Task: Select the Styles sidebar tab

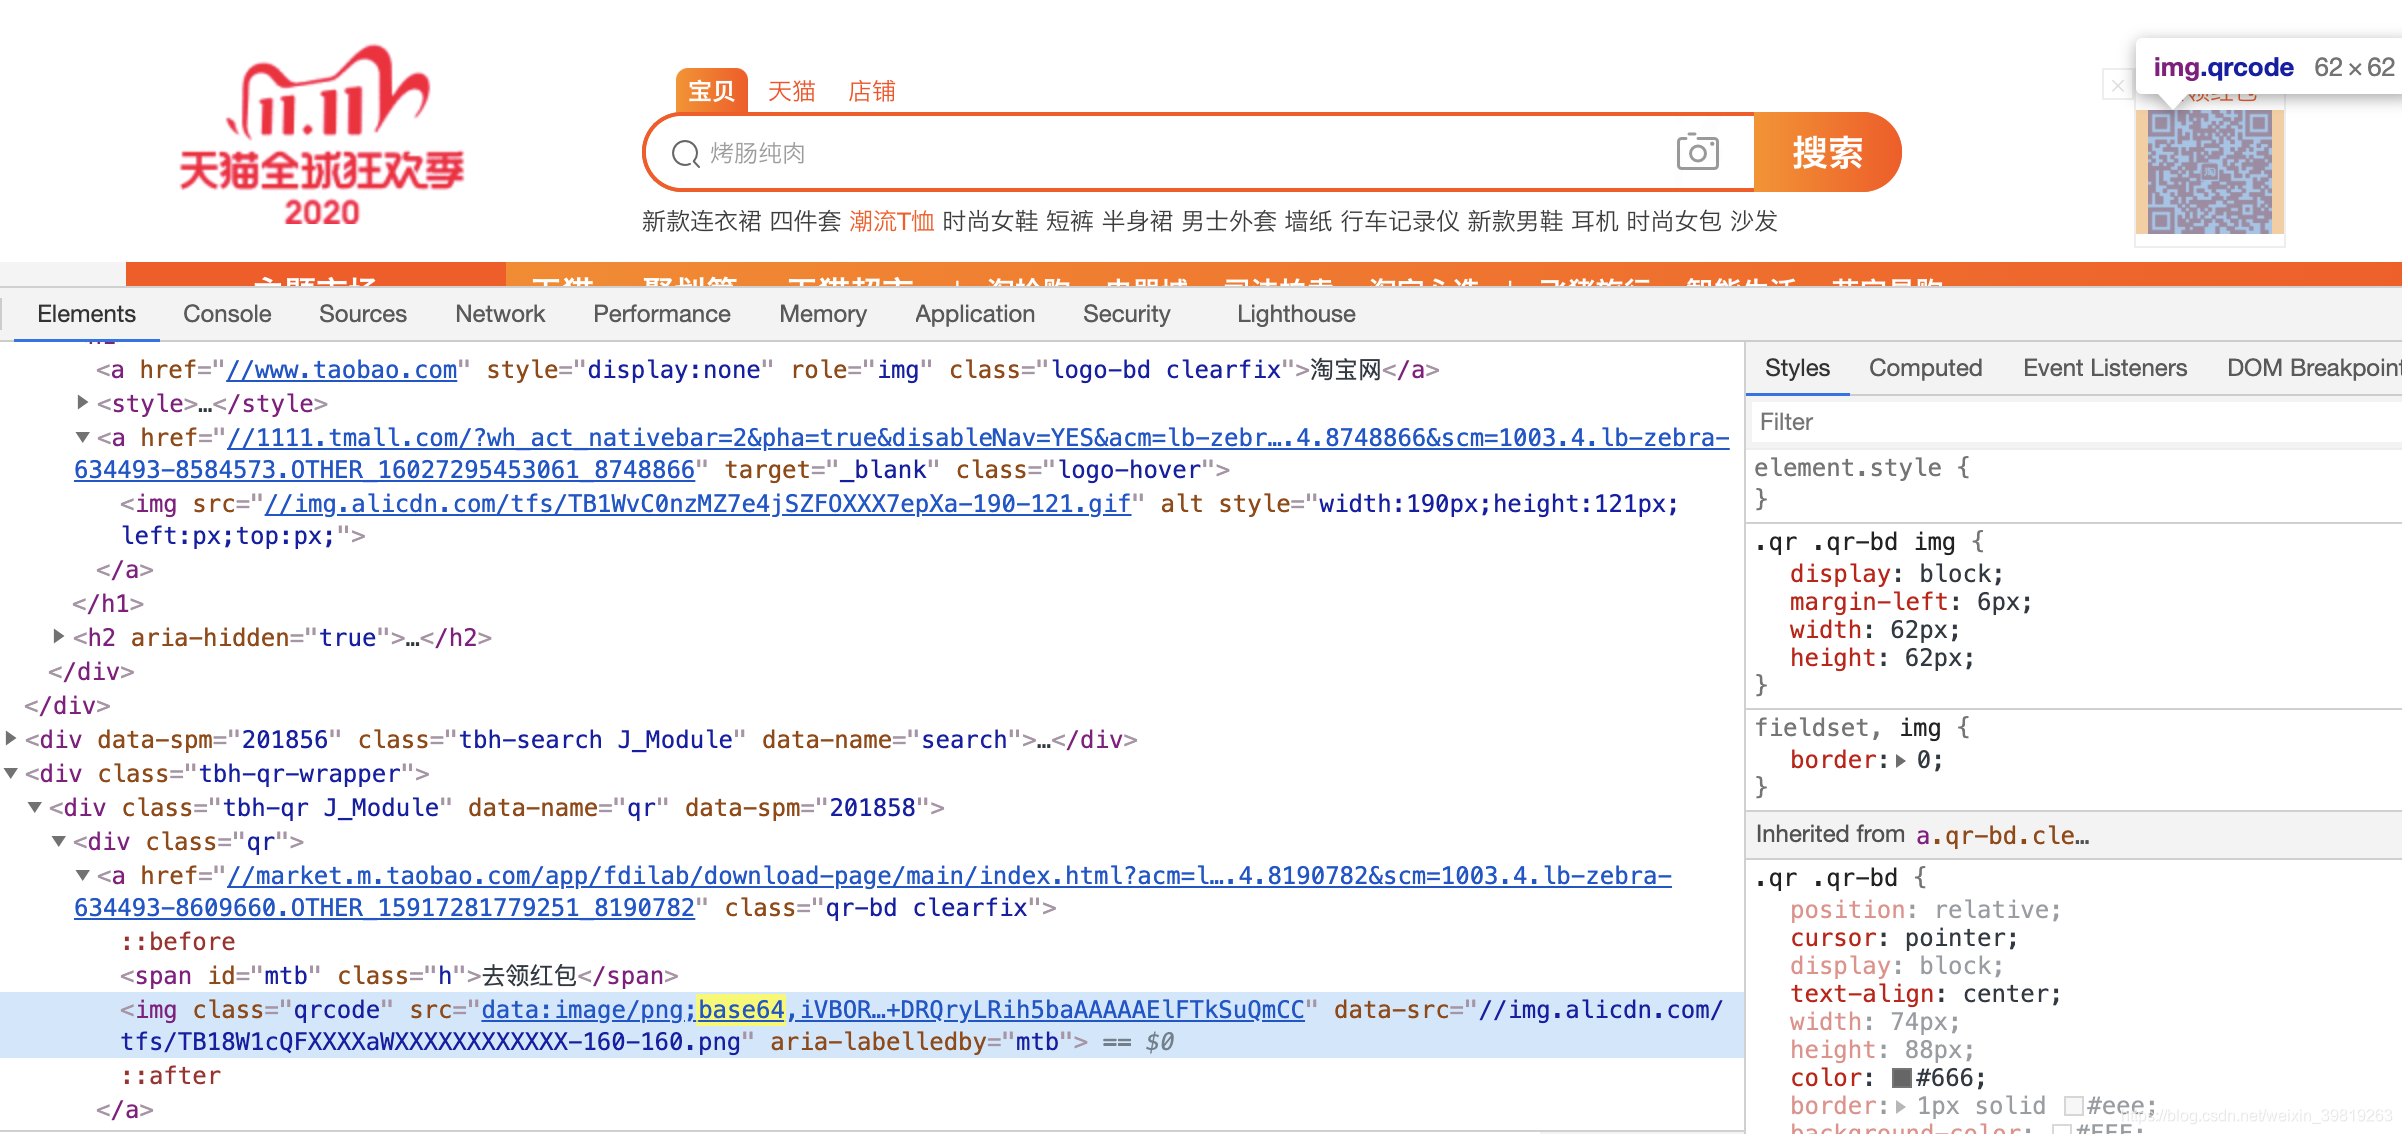Action: (1797, 368)
